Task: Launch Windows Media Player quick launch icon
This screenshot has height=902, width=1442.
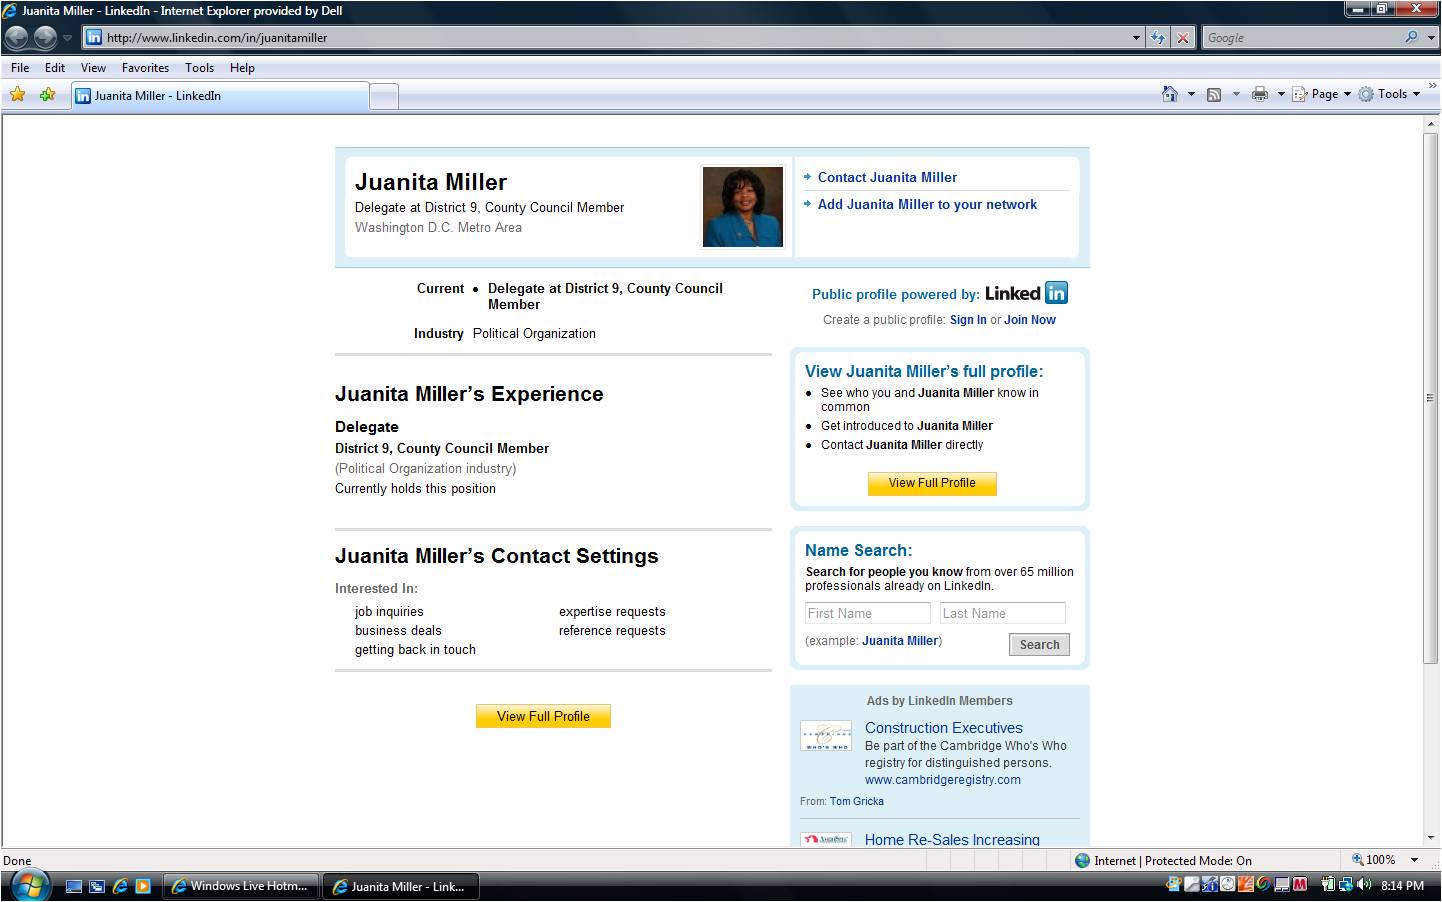Action: 143,886
